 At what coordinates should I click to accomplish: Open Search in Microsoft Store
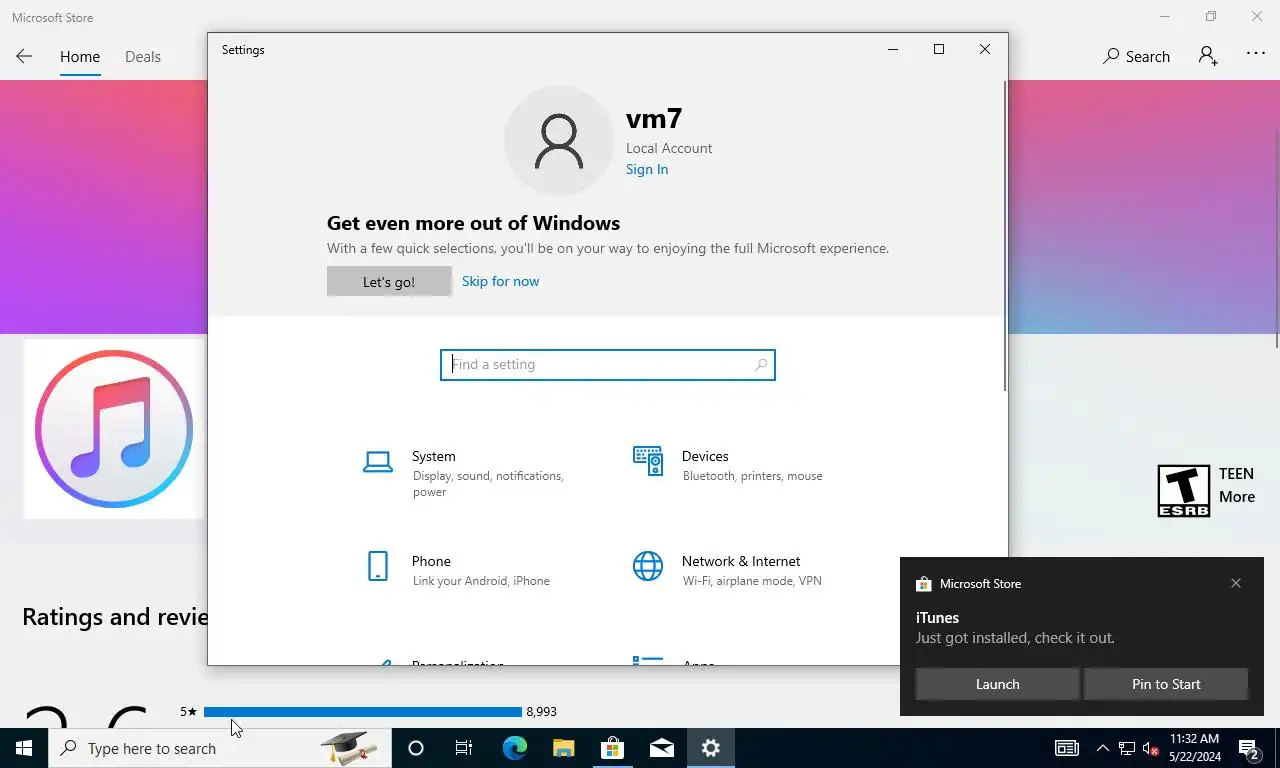pos(1136,56)
